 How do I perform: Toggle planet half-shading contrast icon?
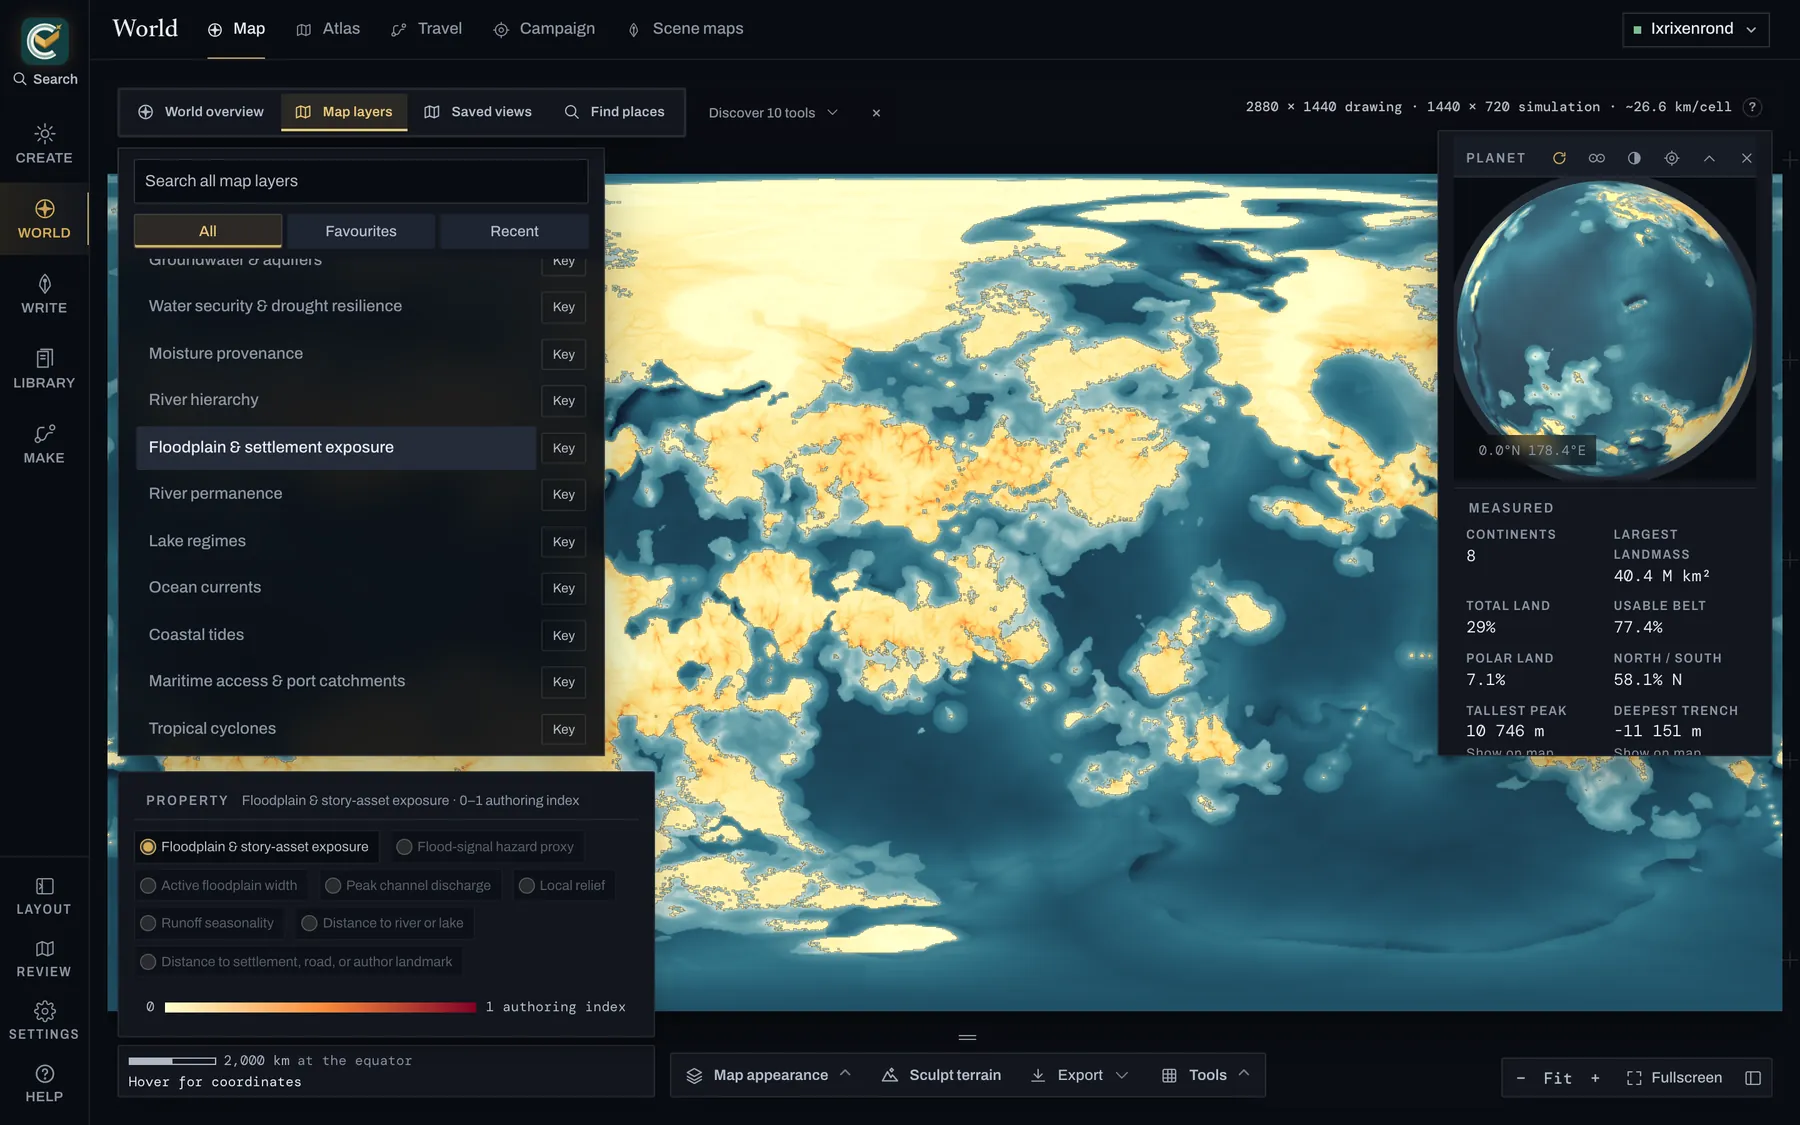tap(1634, 158)
